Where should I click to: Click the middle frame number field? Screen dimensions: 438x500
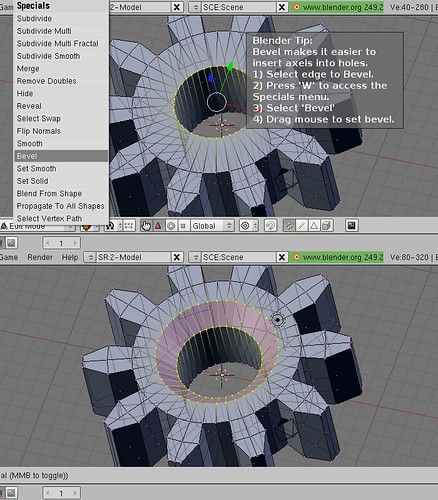point(61,243)
